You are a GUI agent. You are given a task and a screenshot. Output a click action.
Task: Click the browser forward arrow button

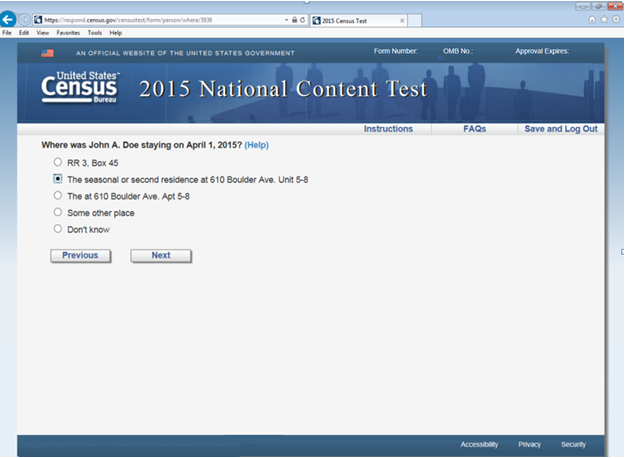coord(25,20)
